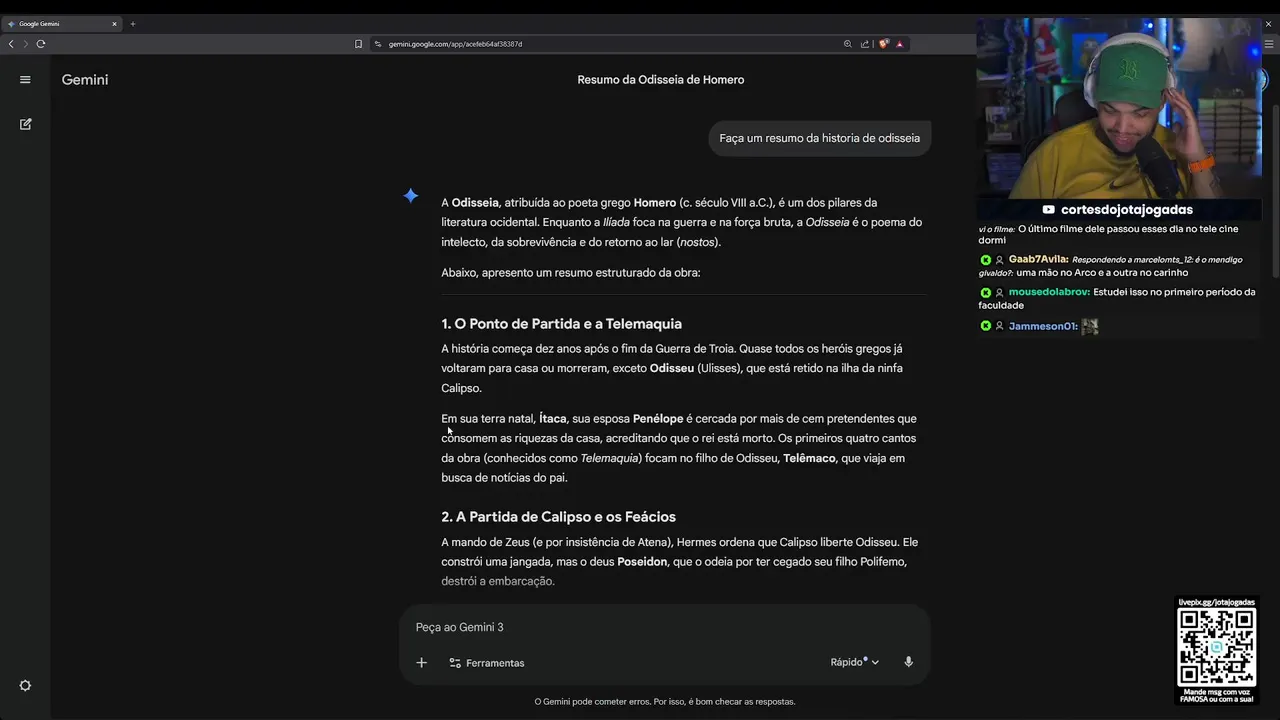Bookmark the page using the bookmark icon
This screenshot has height=720, width=1280.
(x=358, y=44)
